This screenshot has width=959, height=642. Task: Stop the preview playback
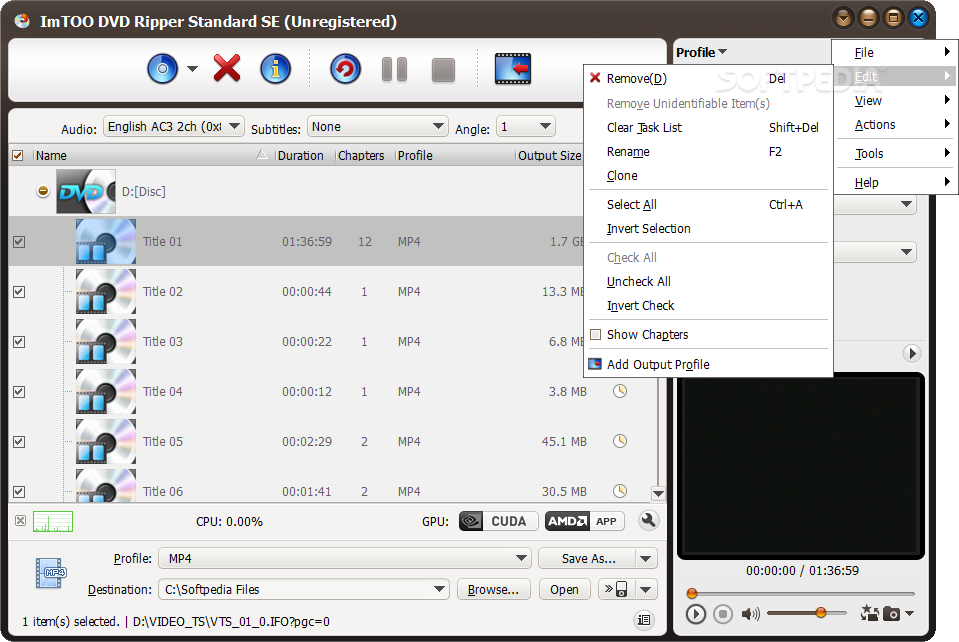[723, 613]
